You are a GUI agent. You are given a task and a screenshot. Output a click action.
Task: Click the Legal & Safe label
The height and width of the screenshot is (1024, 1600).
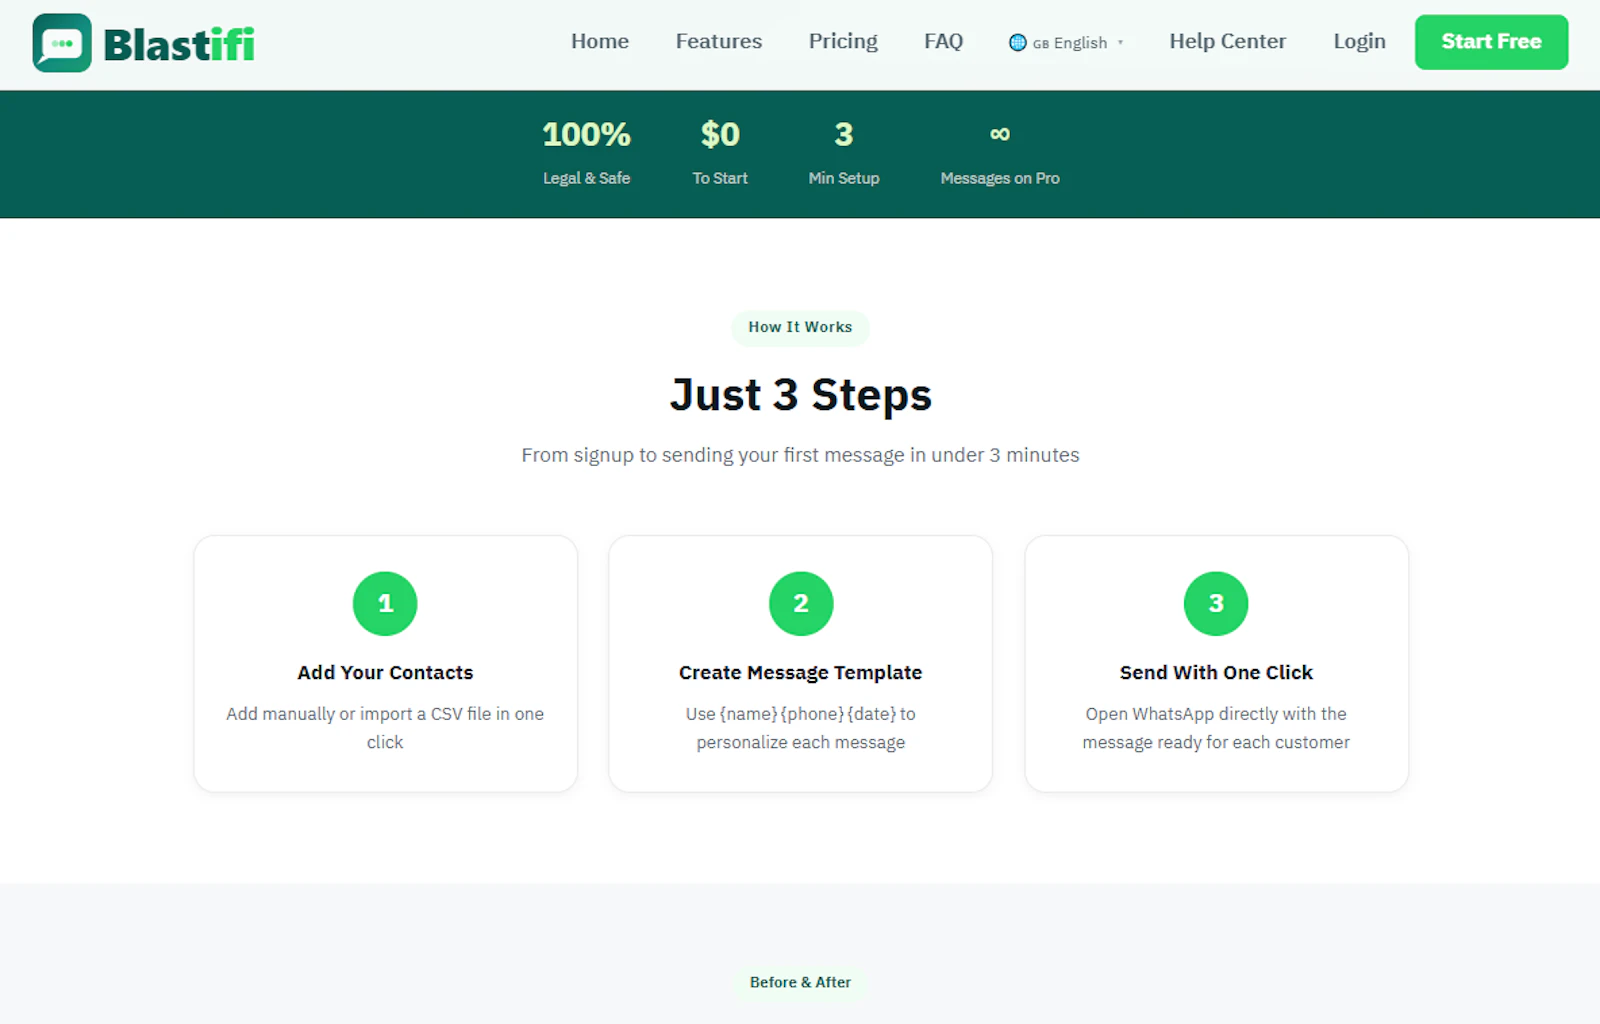[x=587, y=178]
